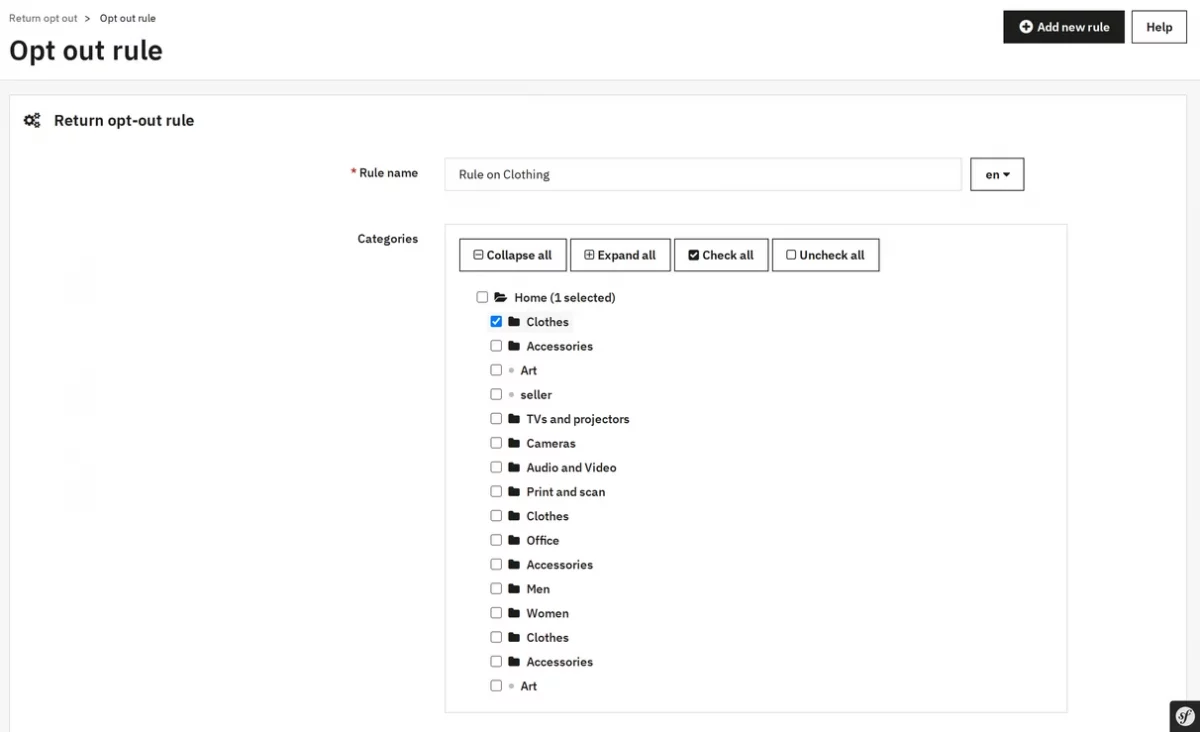
Task: Focus the Rule name input field
Action: tap(703, 174)
